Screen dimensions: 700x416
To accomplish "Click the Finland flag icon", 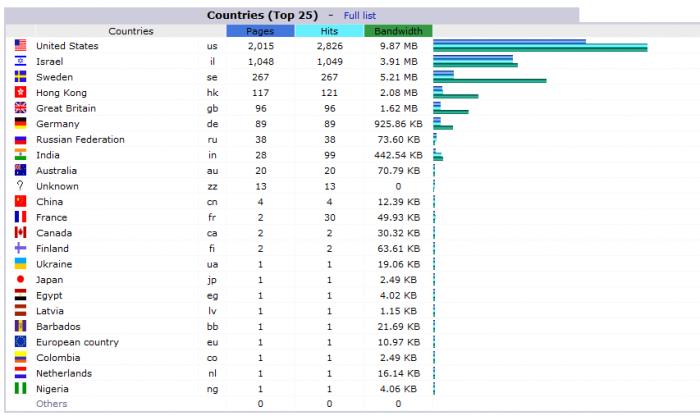I will 21,248.
